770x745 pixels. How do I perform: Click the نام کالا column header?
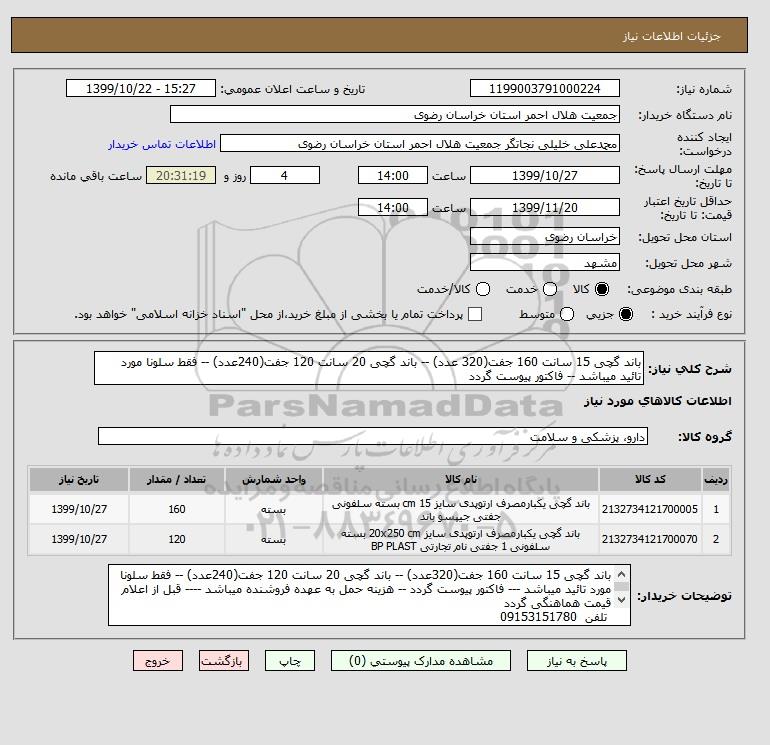coord(461,479)
